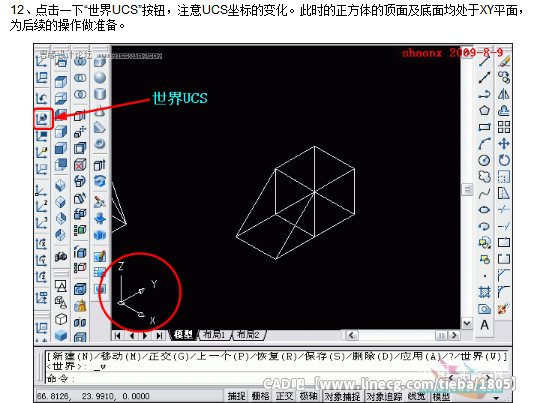Screen dimensions: 550x403
Task: Choose the Rotate modify tool
Action: pos(504,160)
